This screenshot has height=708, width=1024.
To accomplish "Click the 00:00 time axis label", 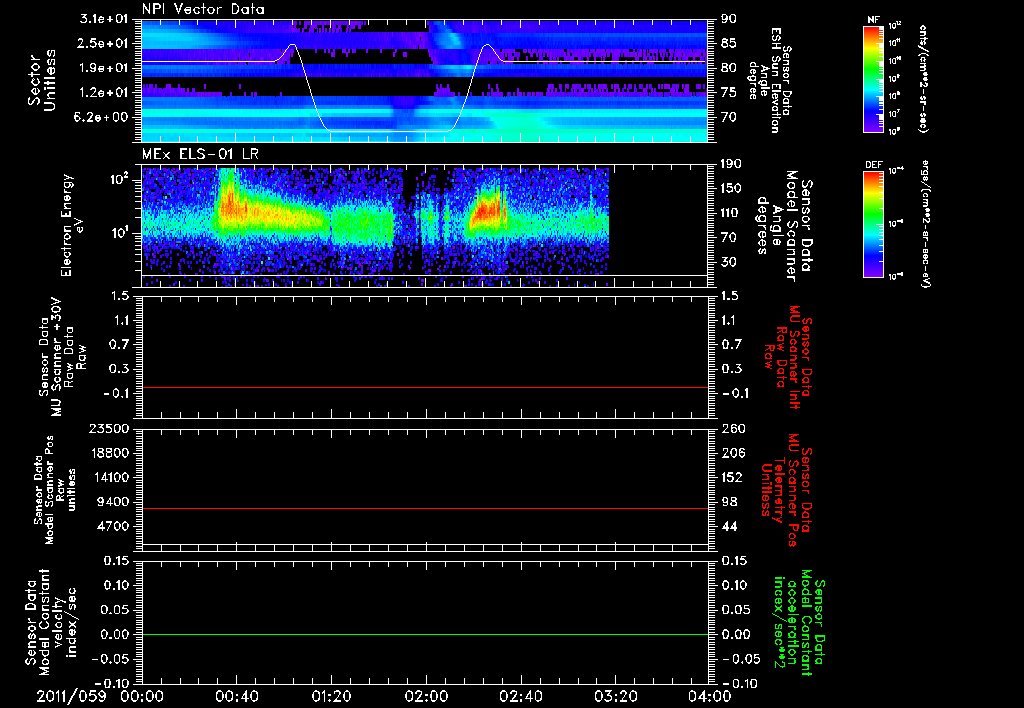I will [142, 696].
